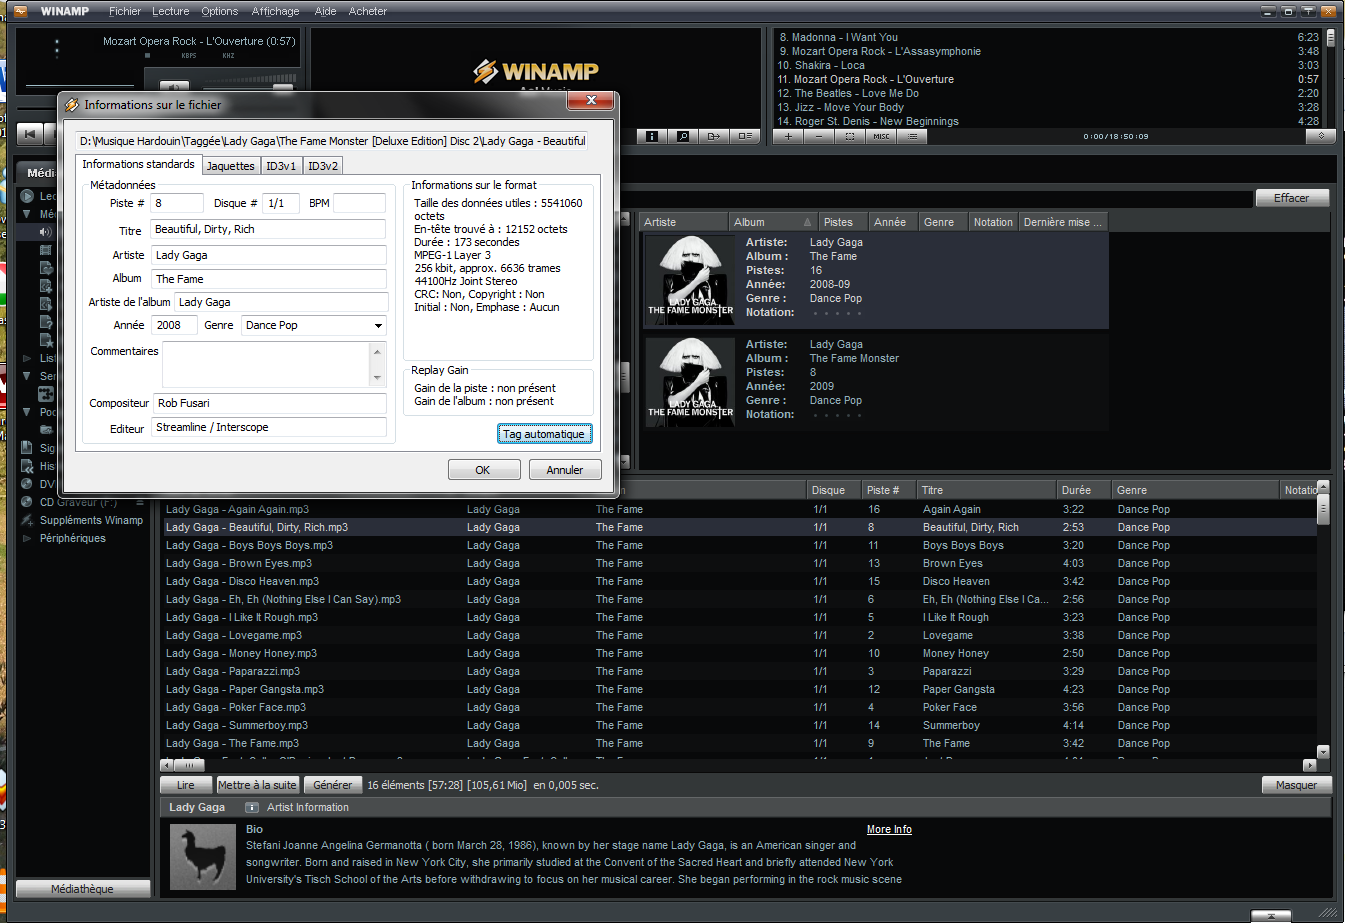Screen dimensions: 1345x923
Task: Click the BPM input field
Action: 359,203
